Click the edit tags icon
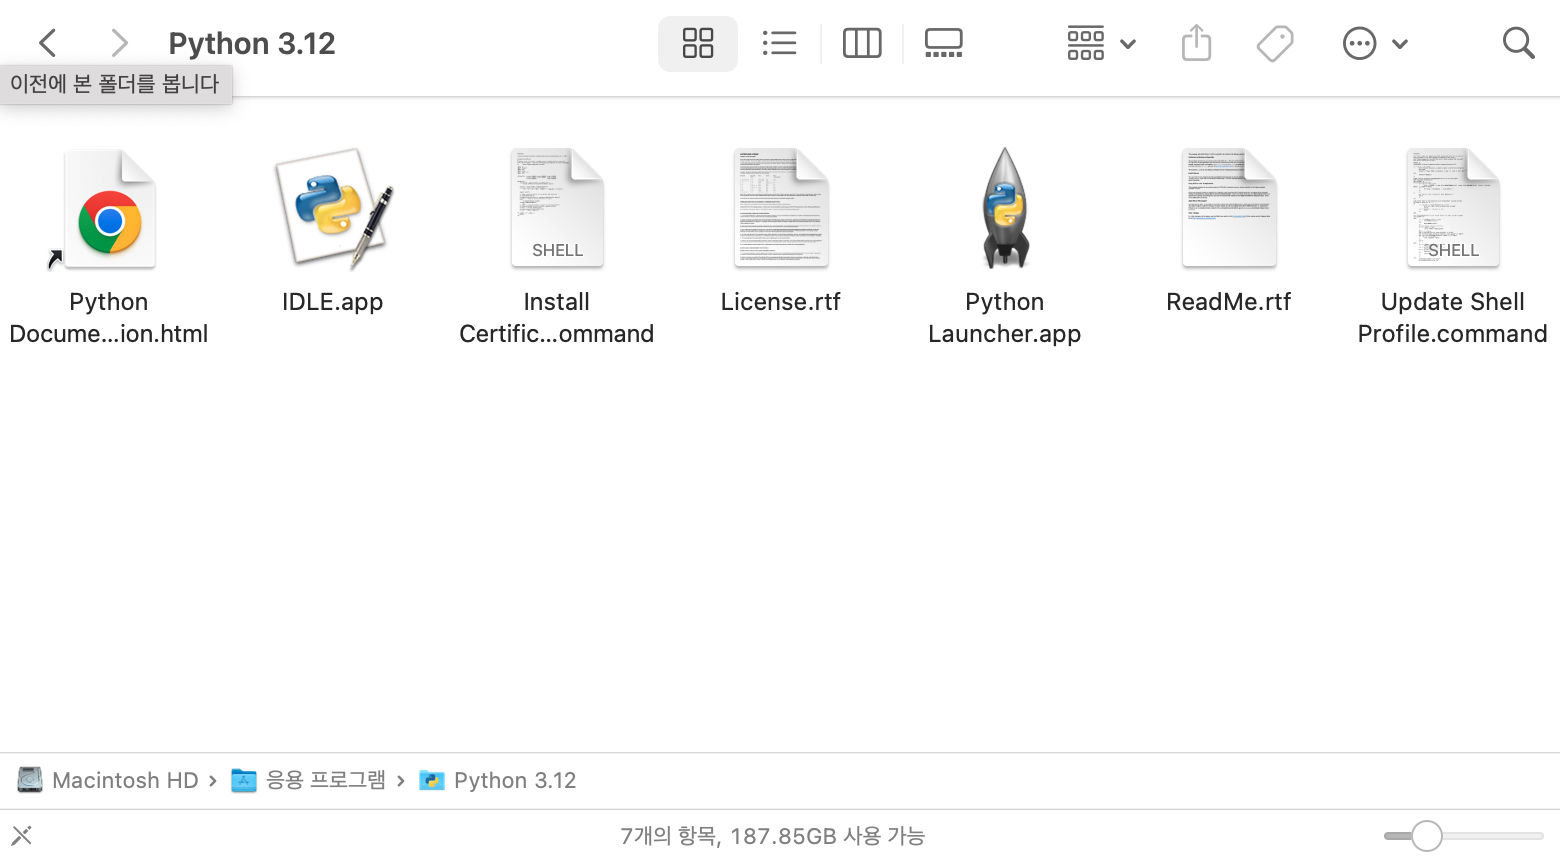Viewport: 1560px width, 860px height. (1275, 43)
